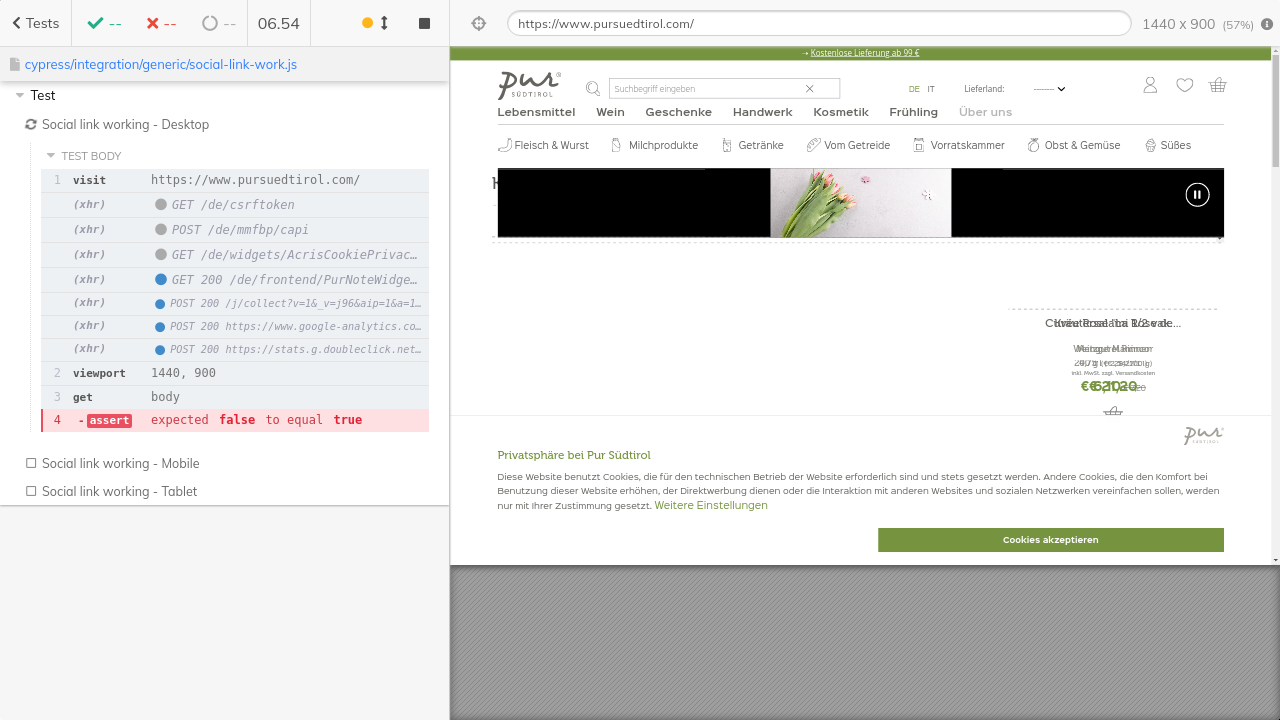
Task: Click the viewport info icon
Action: pos(1267,24)
